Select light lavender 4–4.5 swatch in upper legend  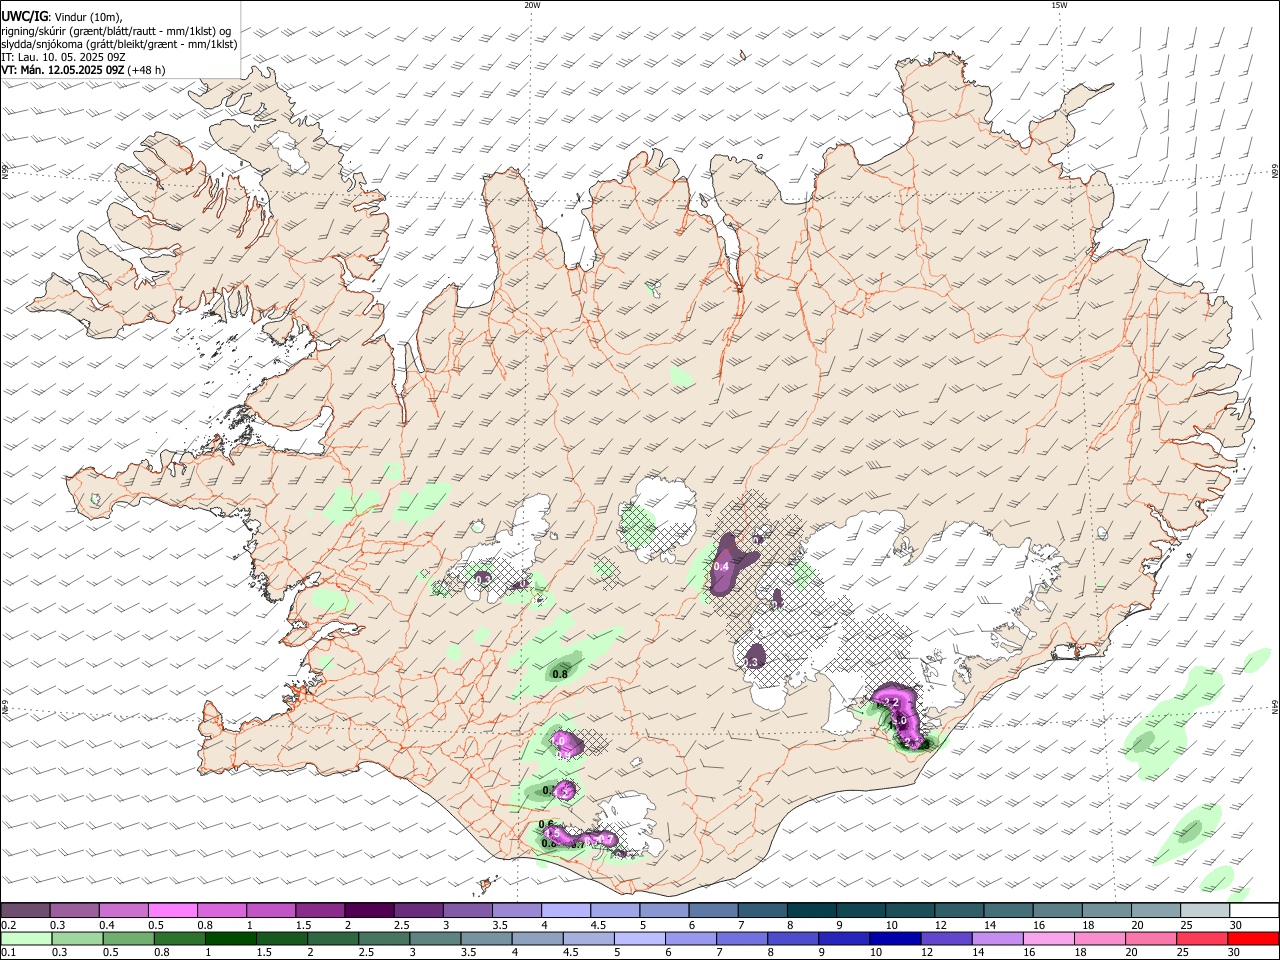pos(566,911)
